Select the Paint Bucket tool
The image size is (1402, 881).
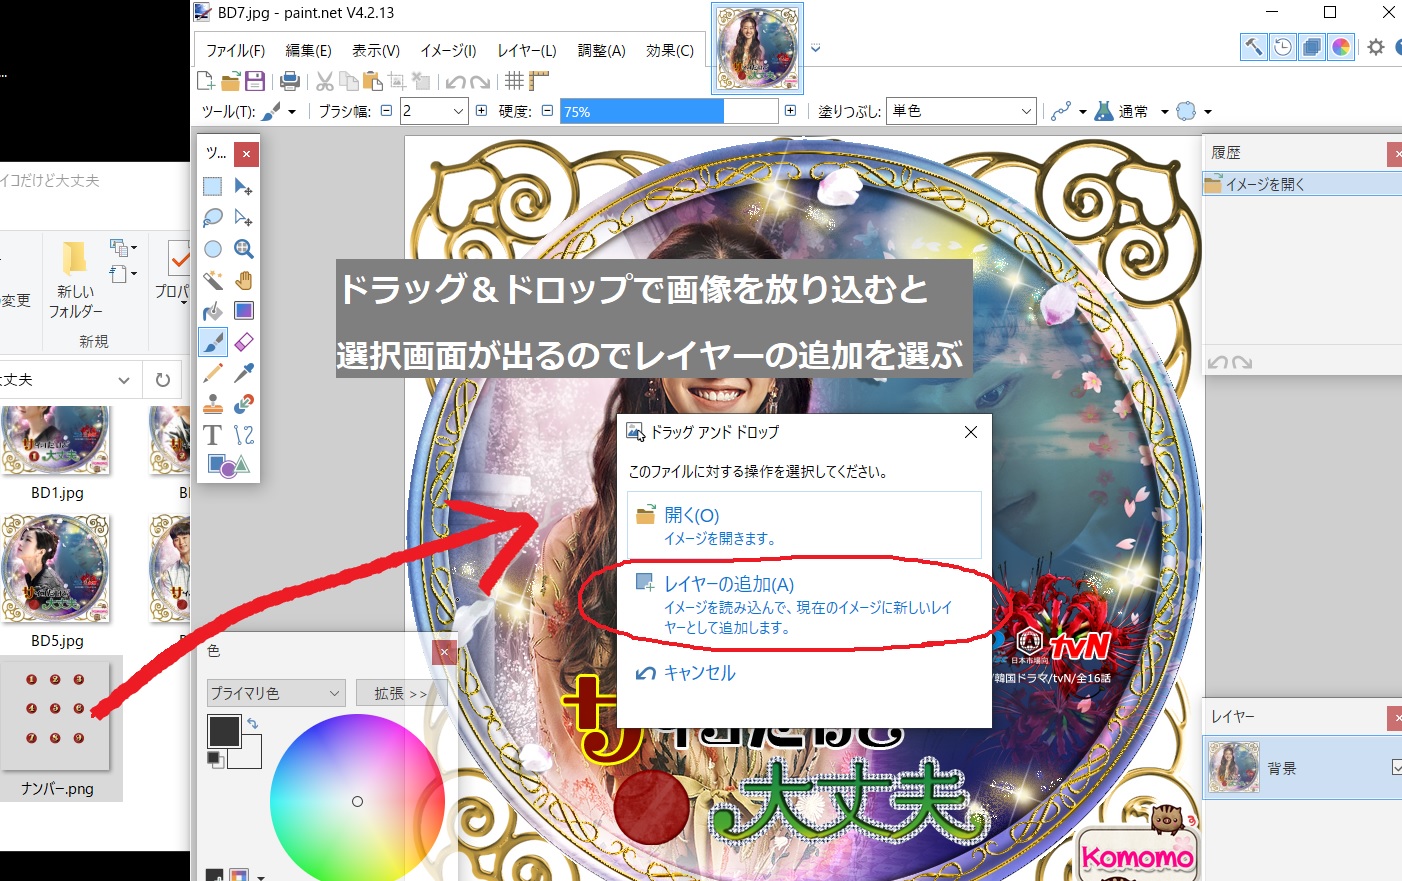(x=213, y=311)
